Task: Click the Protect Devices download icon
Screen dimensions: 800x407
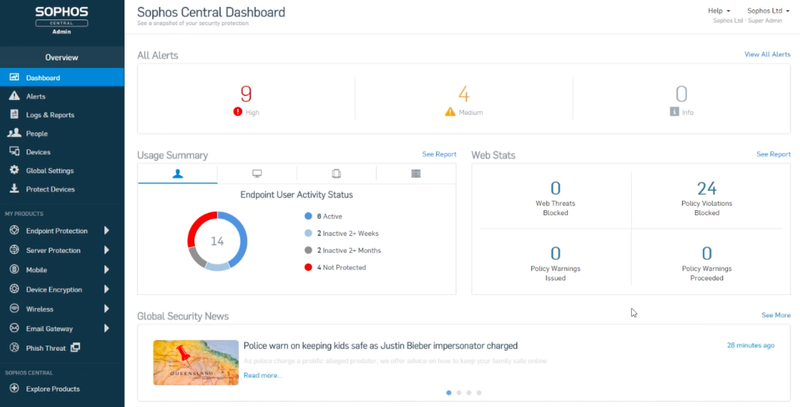Action: click(14, 189)
